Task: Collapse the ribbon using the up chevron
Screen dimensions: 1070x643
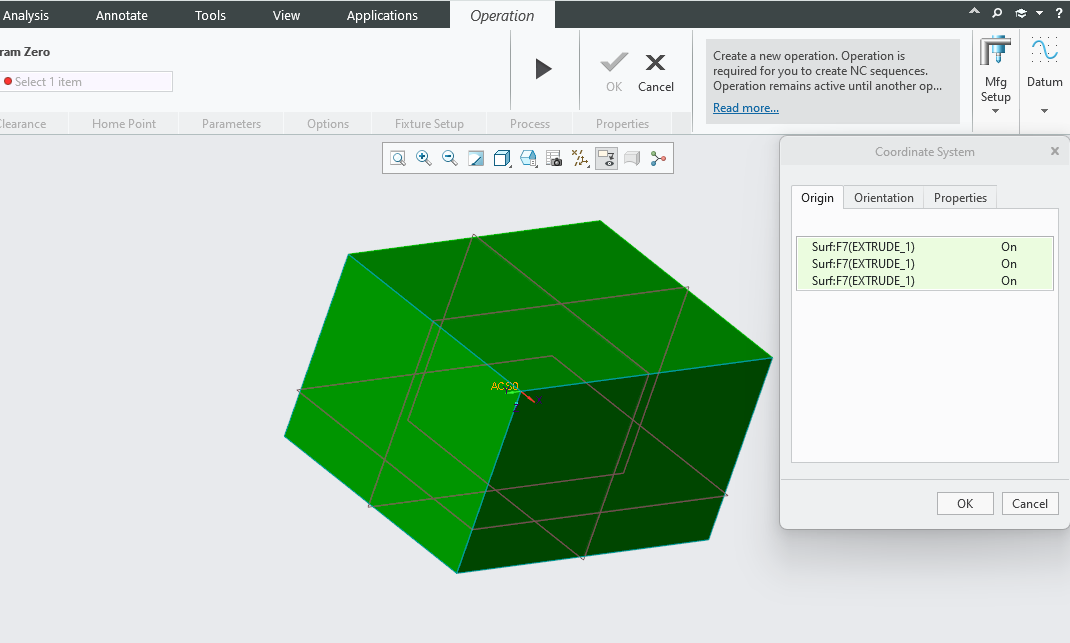Action: coord(974,12)
